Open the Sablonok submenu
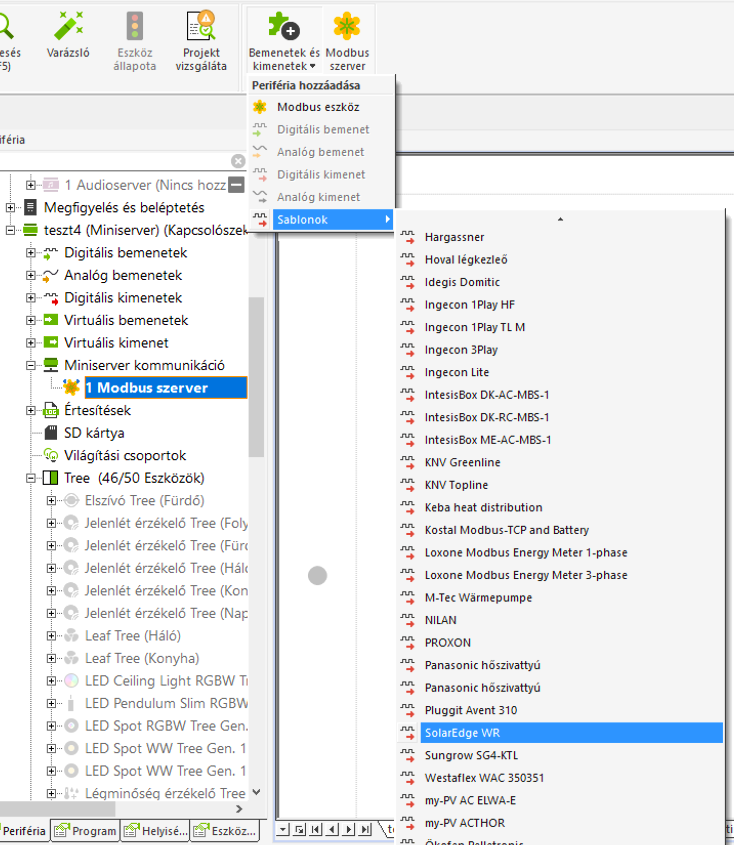 point(322,220)
